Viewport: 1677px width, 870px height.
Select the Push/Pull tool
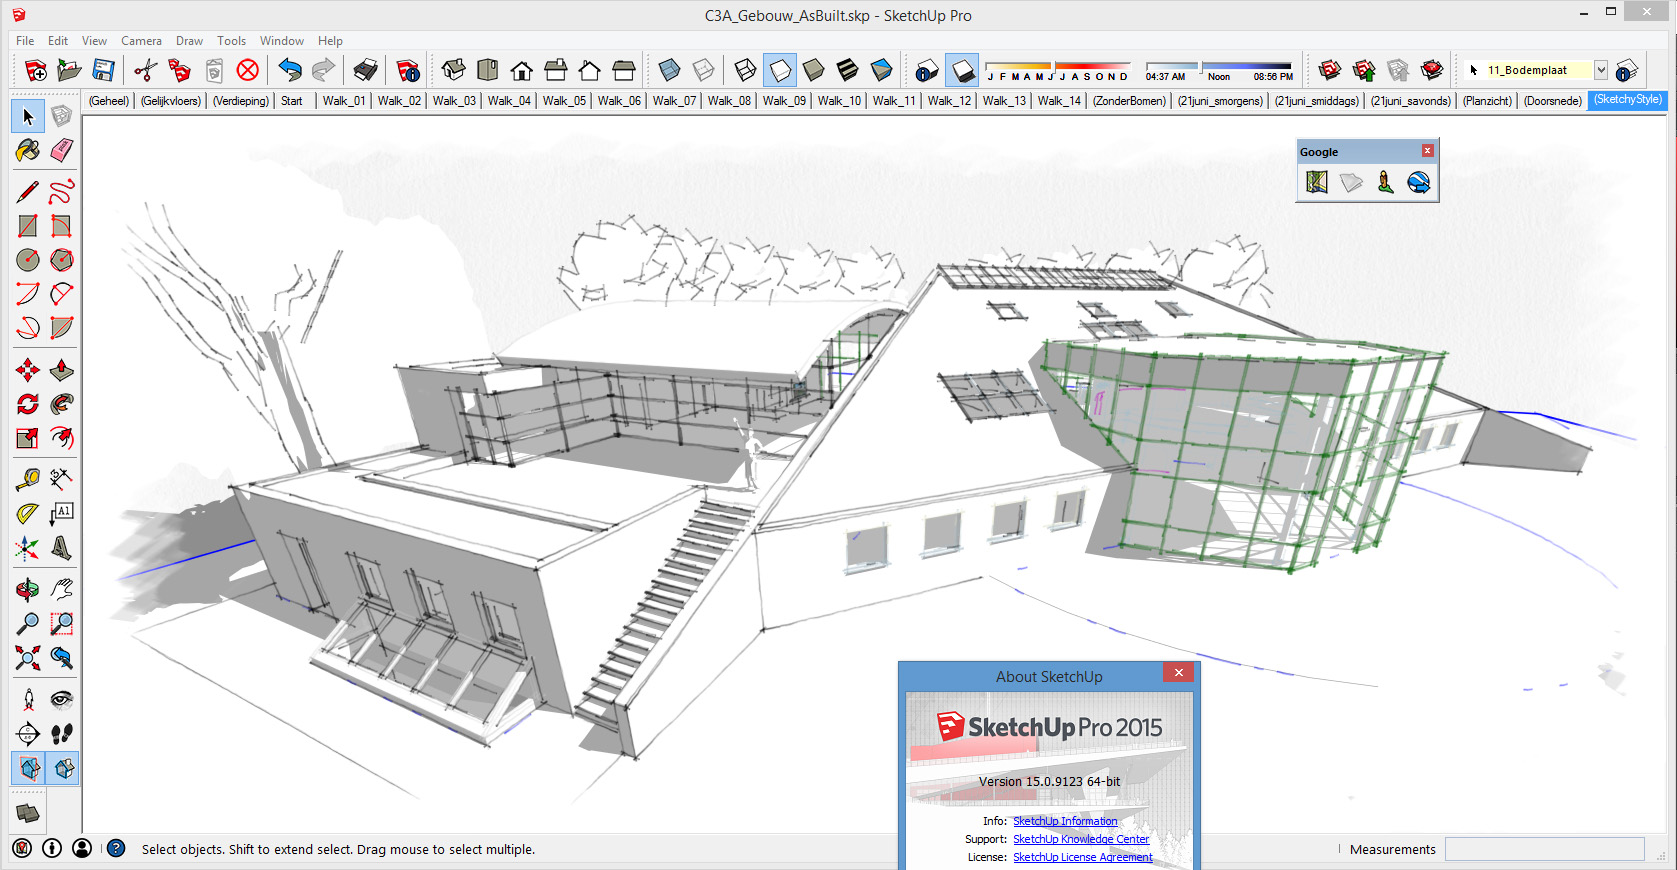coord(62,370)
